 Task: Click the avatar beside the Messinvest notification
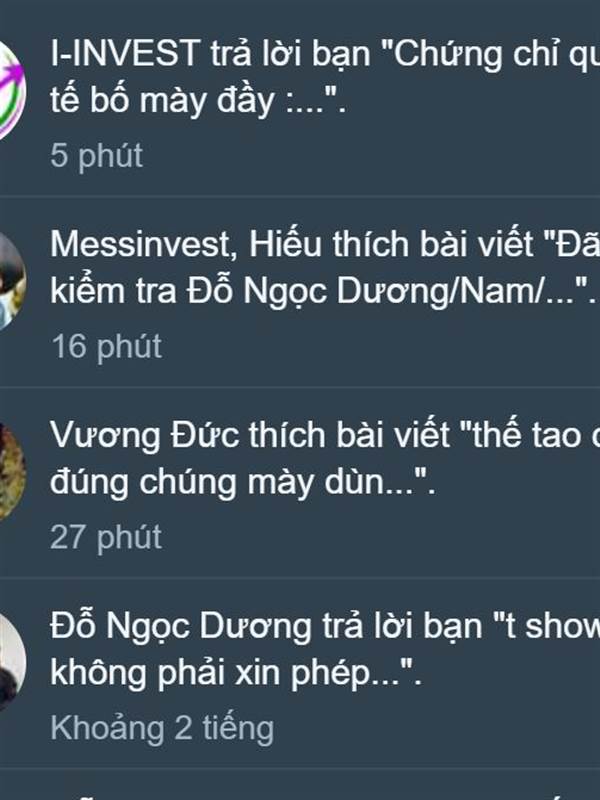point(10,281)
